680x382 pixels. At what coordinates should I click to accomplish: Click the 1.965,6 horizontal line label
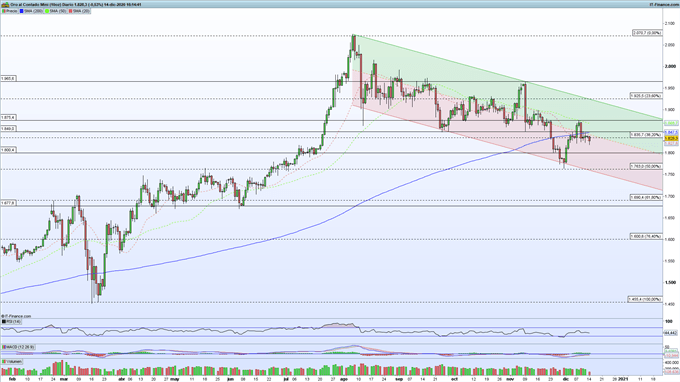point(8,78)
